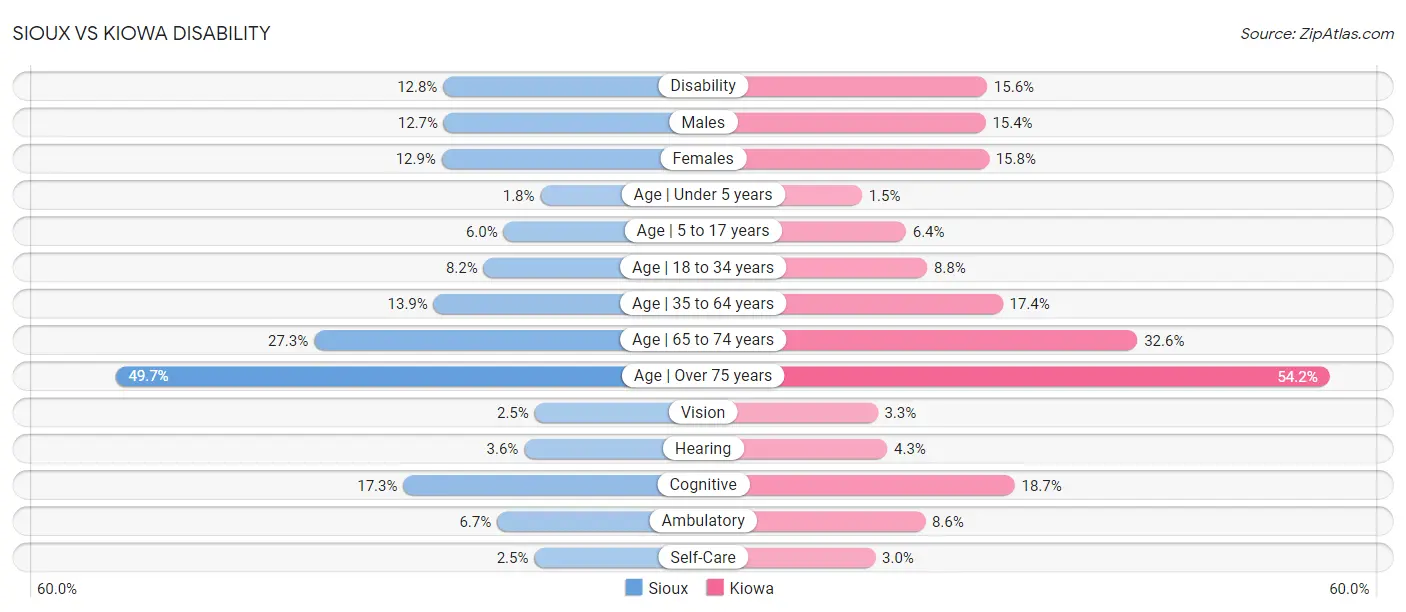
Task: Click the Sioux vs Kiowa Disability title
Action: (142, 33)
